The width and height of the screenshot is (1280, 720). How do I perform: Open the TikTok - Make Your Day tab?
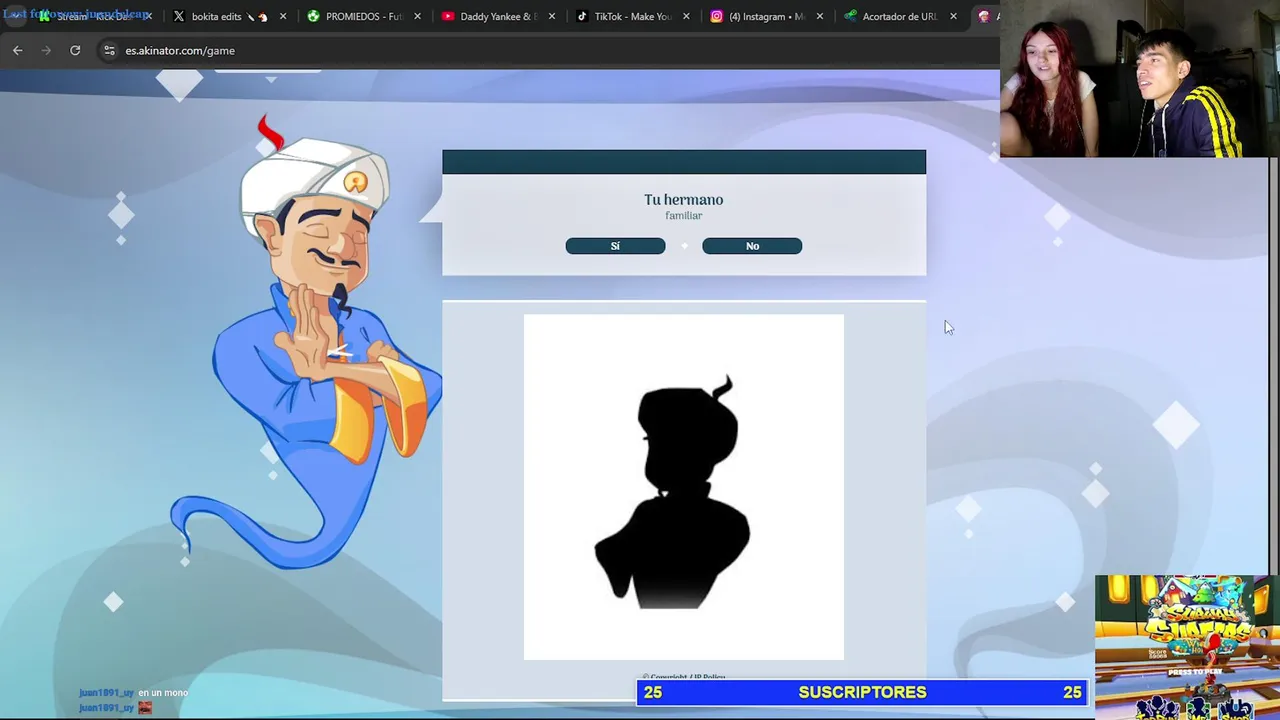[631, 16]
